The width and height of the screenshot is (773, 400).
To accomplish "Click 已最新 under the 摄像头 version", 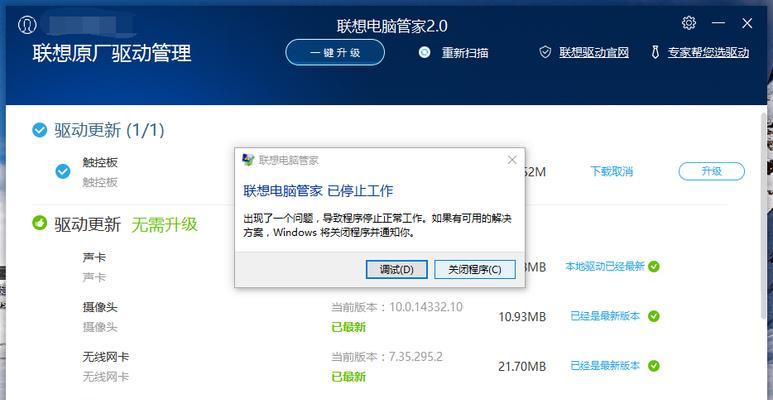I will 349,327.
